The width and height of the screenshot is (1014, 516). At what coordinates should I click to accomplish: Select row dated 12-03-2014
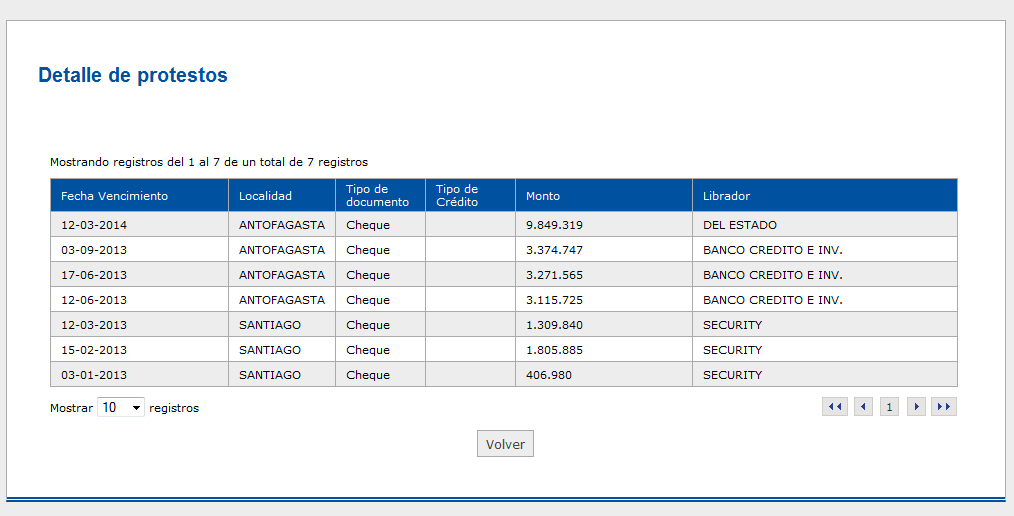pyautogui.click(x=504, y=224)
